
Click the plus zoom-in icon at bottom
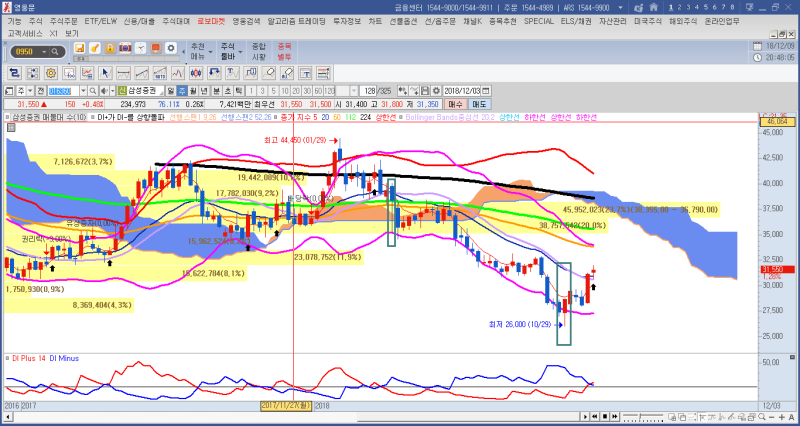pyautogui.click(x=783, y=417)
